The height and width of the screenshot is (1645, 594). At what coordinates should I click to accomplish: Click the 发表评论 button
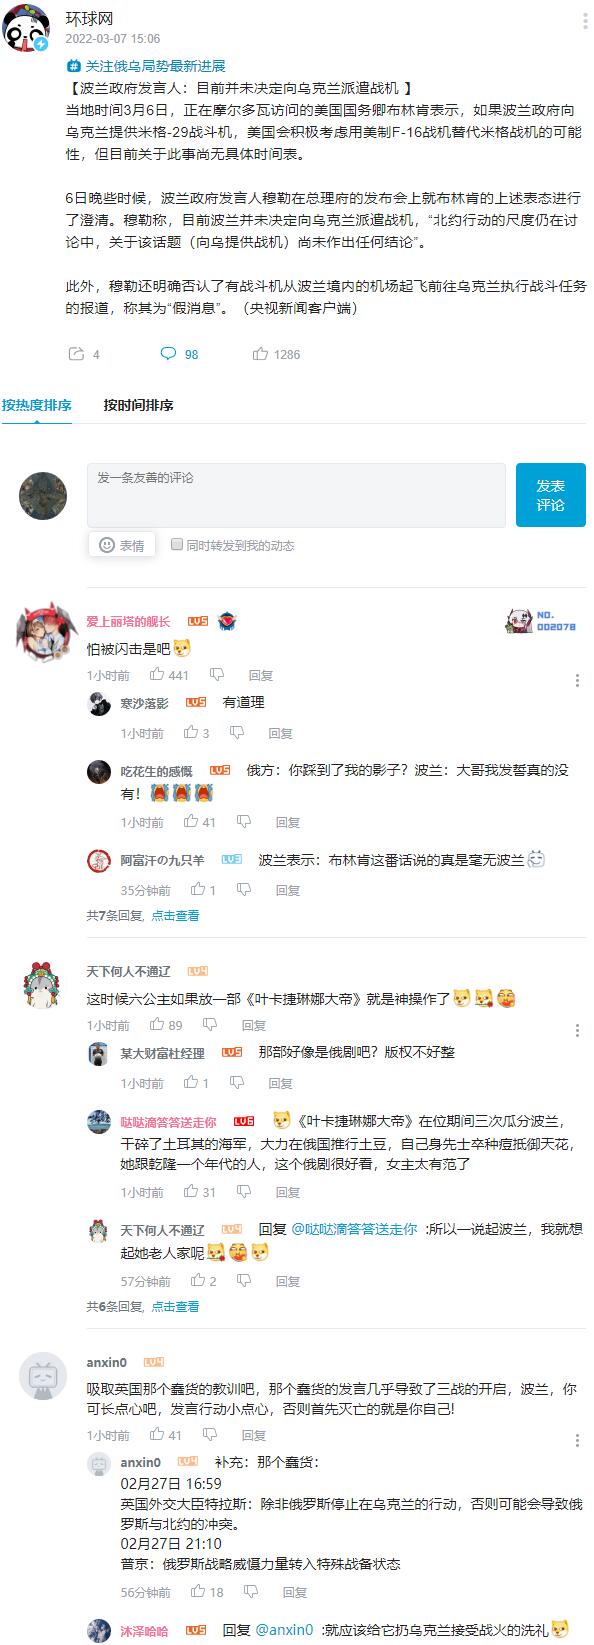tap(550, 495)
